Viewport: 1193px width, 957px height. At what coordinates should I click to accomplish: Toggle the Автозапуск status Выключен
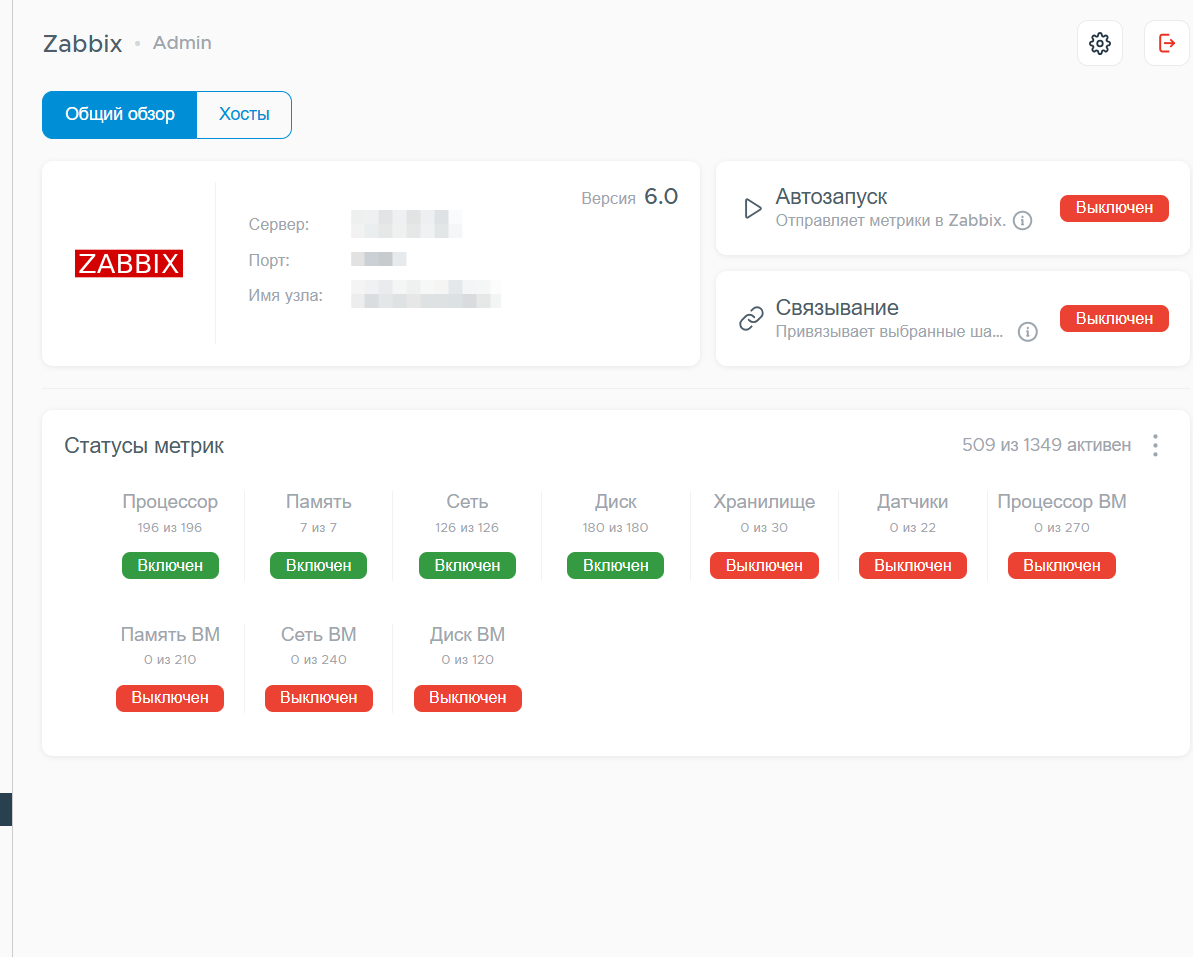[1114, 208]
